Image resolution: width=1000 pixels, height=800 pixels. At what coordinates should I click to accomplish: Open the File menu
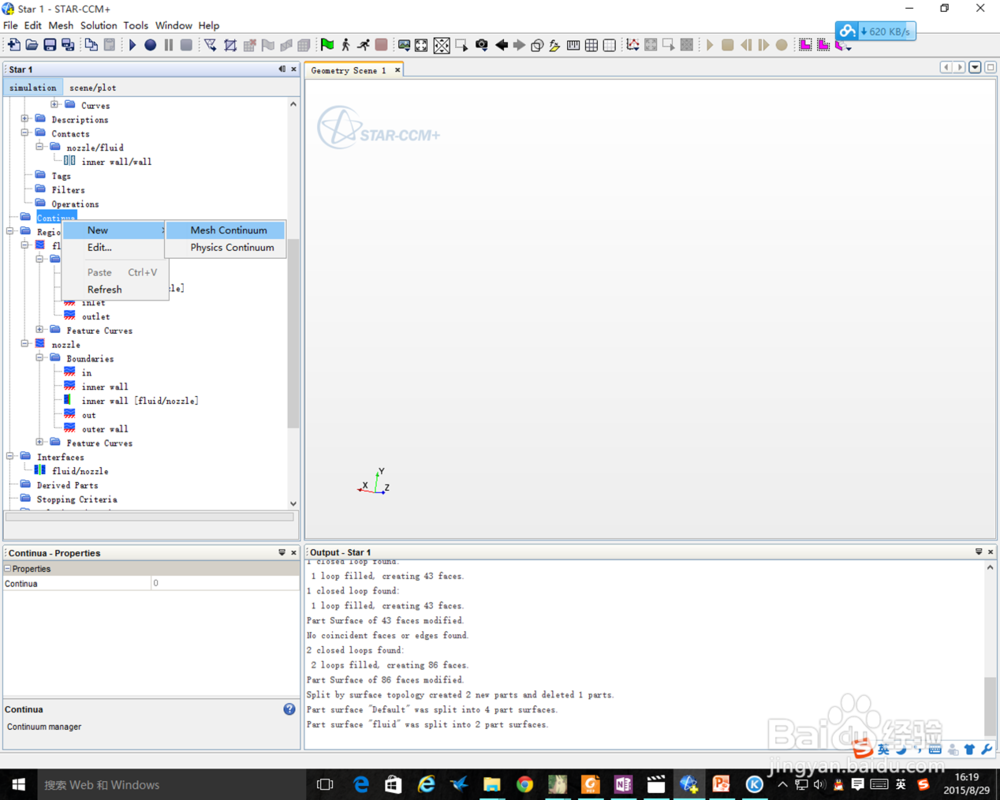click(x=10, y=26)
